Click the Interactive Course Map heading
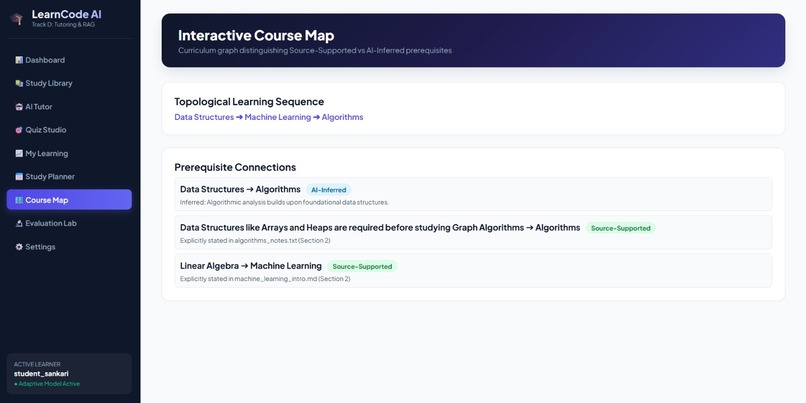Viewport: 806px width, 403px height. [256, 35]
